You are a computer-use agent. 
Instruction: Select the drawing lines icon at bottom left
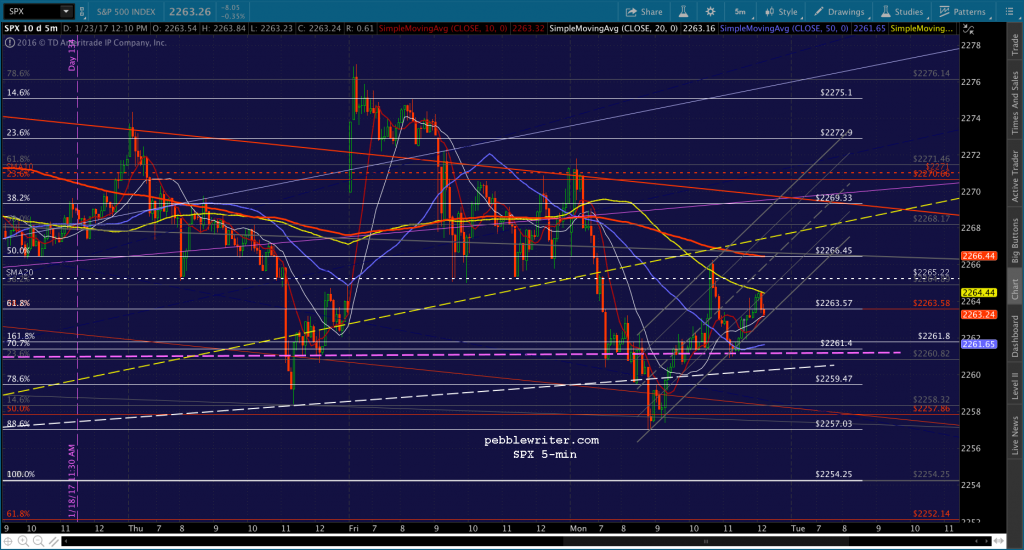54,541
